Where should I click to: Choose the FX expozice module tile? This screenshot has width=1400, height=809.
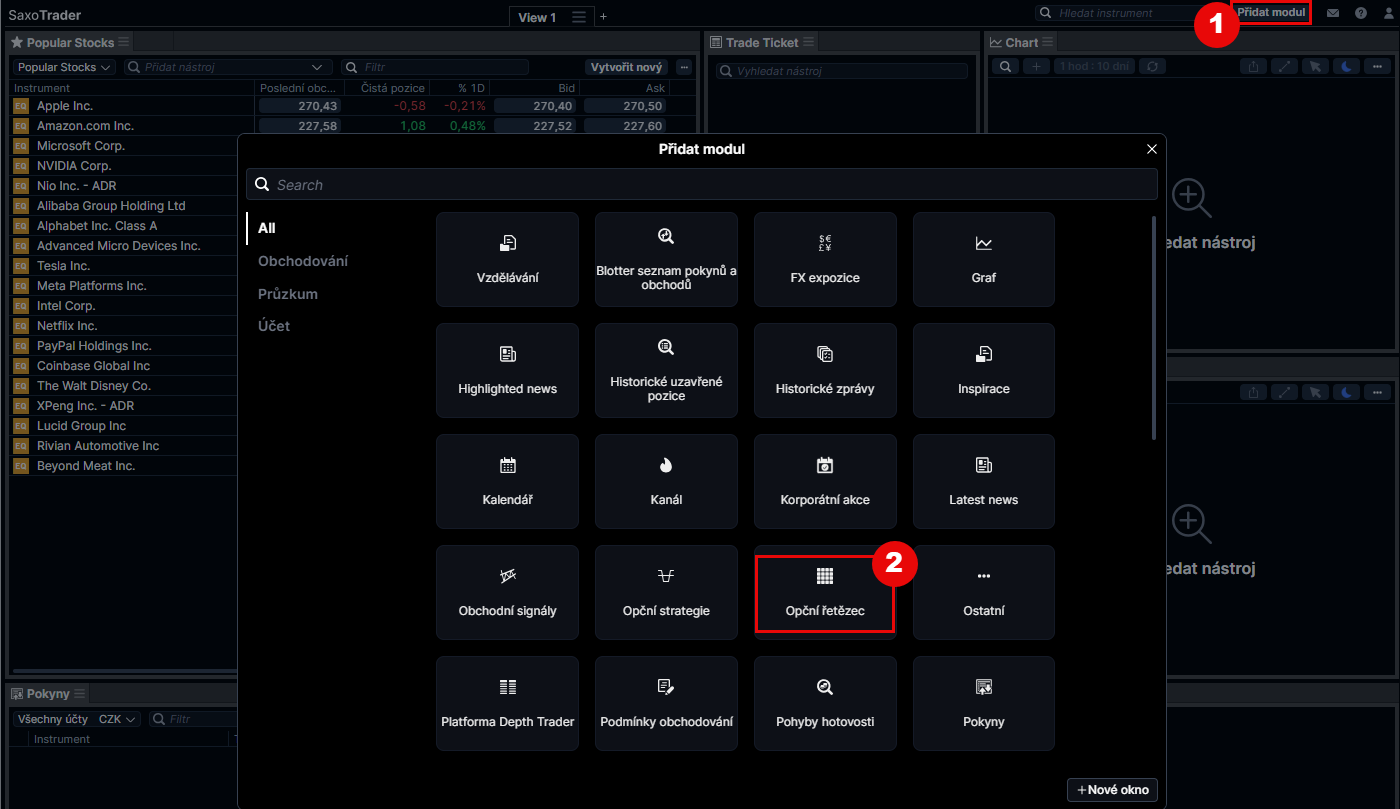pos(824,259)
